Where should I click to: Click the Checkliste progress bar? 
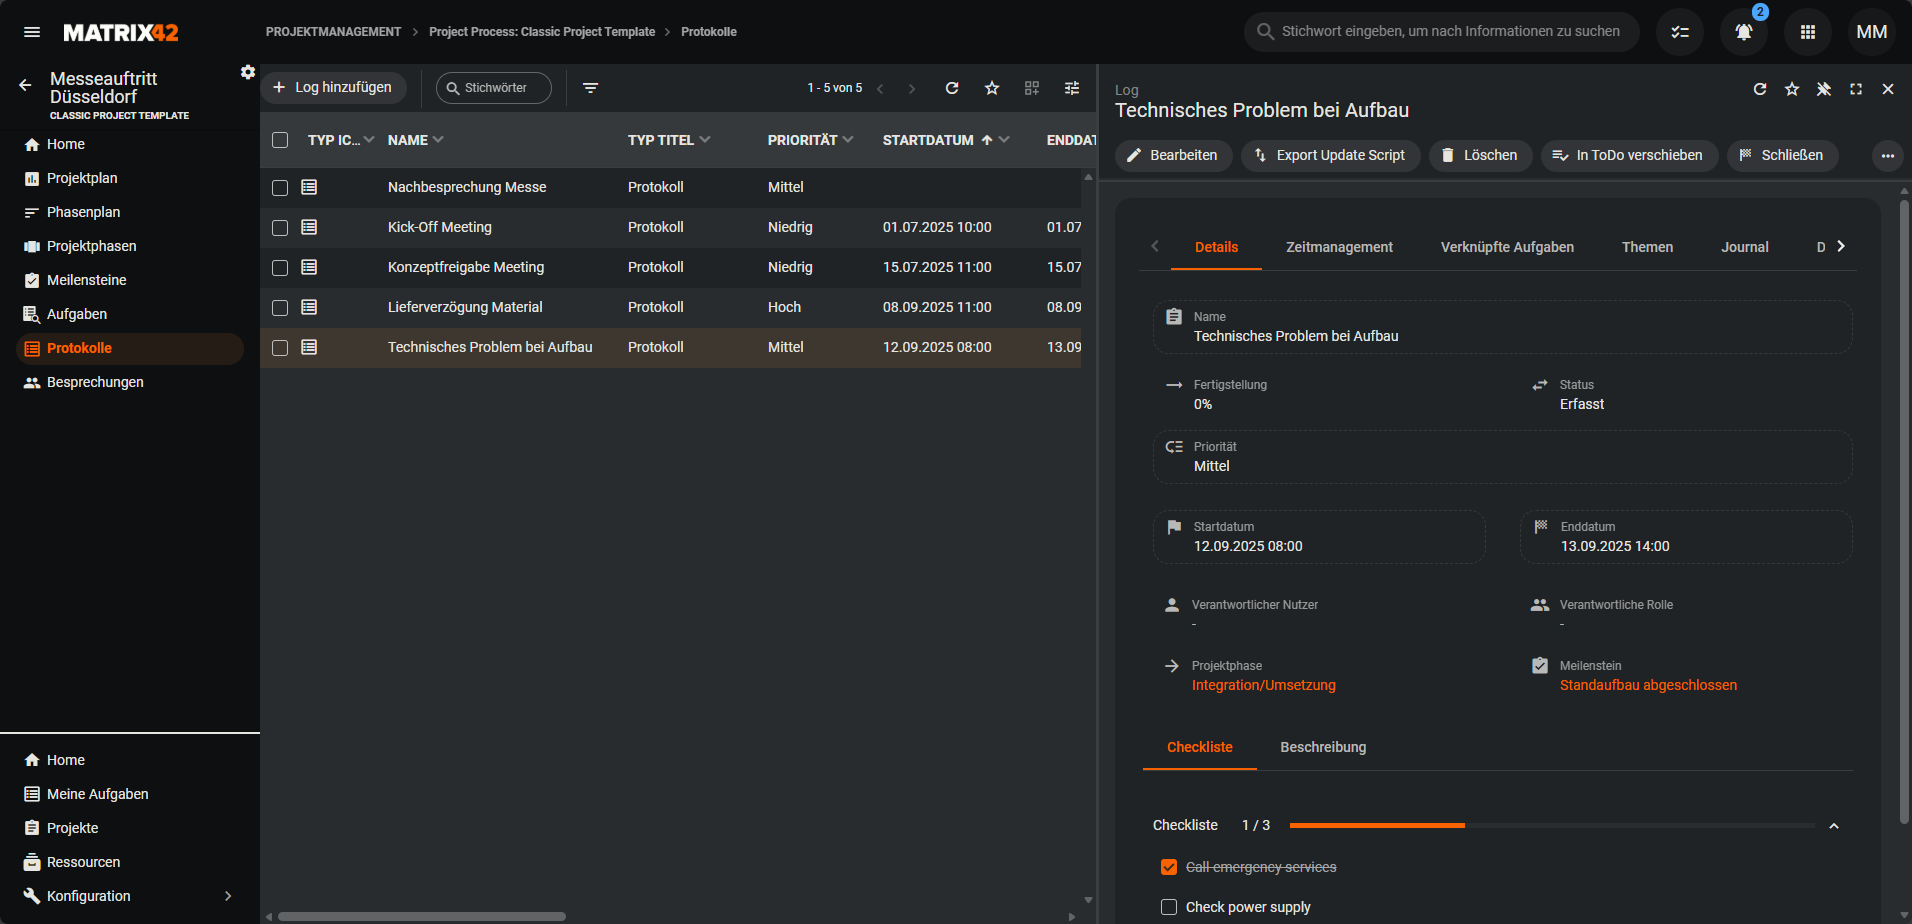(1551, 826)
